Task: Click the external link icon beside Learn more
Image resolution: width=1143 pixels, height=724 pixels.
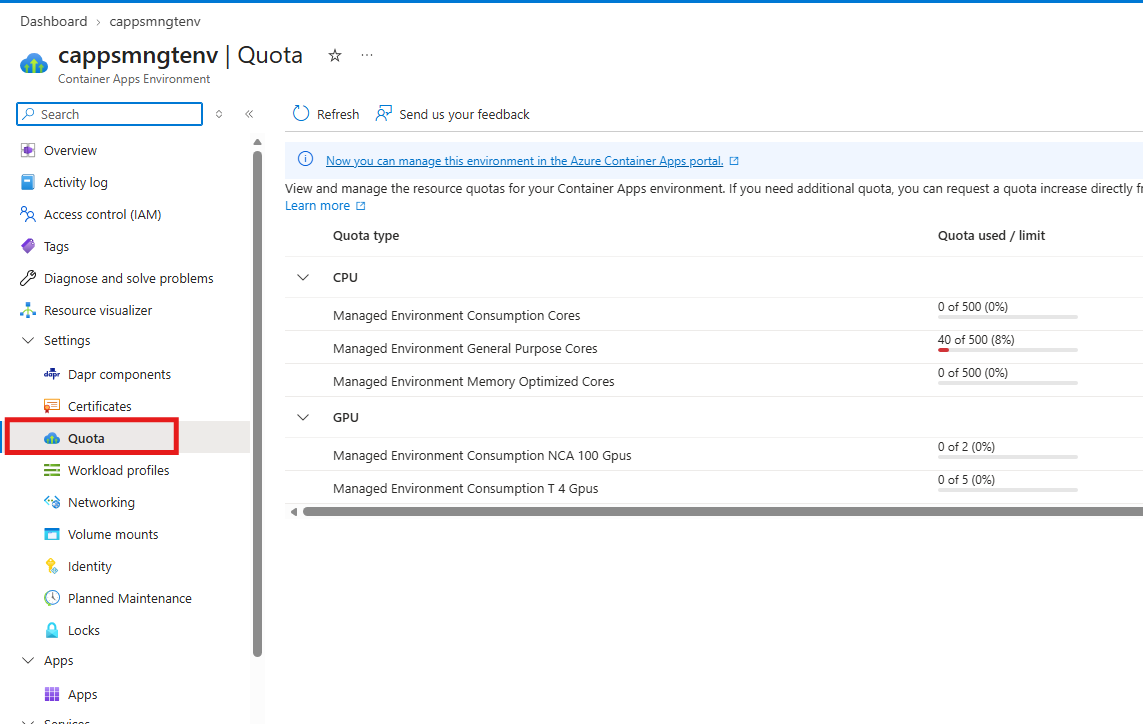Action: [x=360, y=206]
